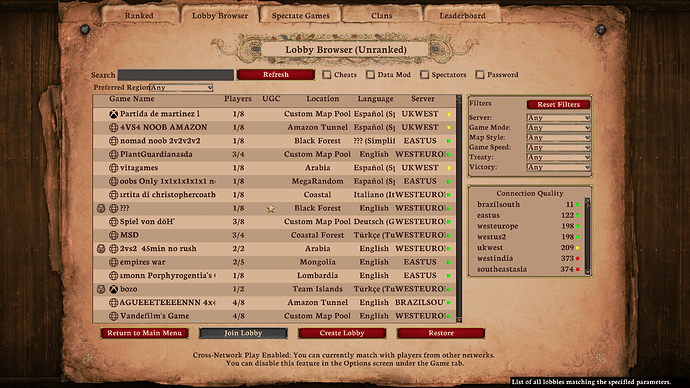
Task: Click the lock icon beside 2vs2 45min no rush
Action: 101,249
